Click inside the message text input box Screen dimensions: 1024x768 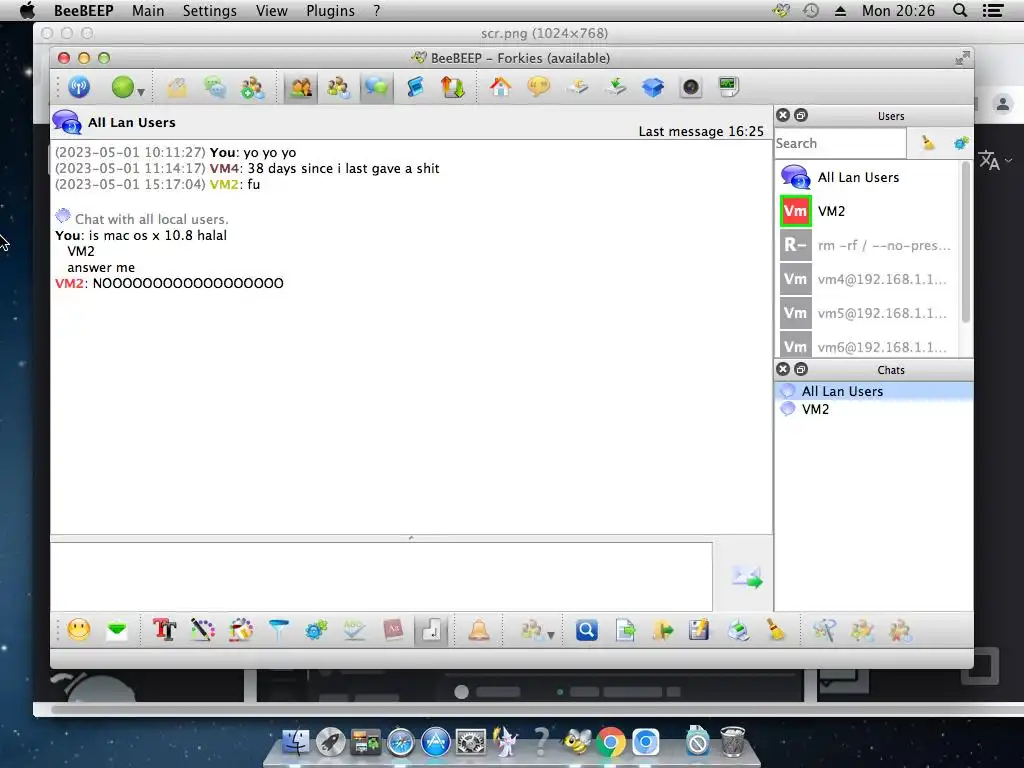(381, 577)
